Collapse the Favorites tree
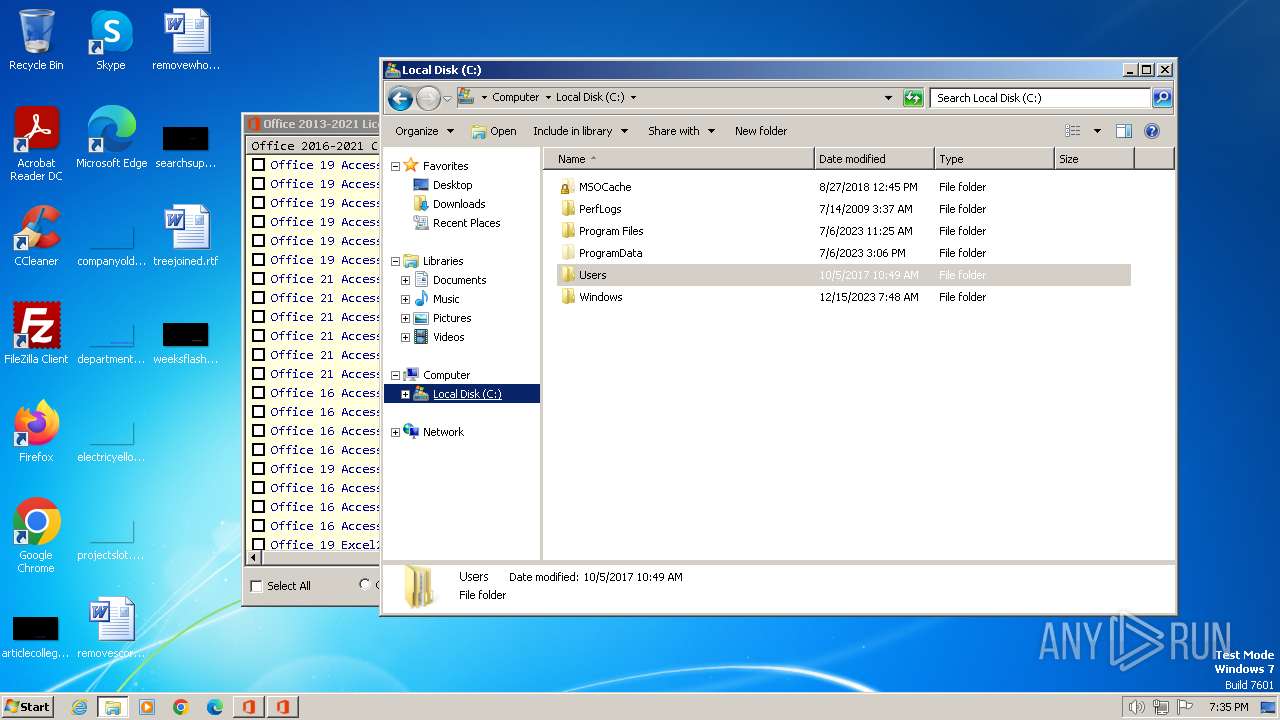Screen dimensions: 1280x720 (395, 166)
